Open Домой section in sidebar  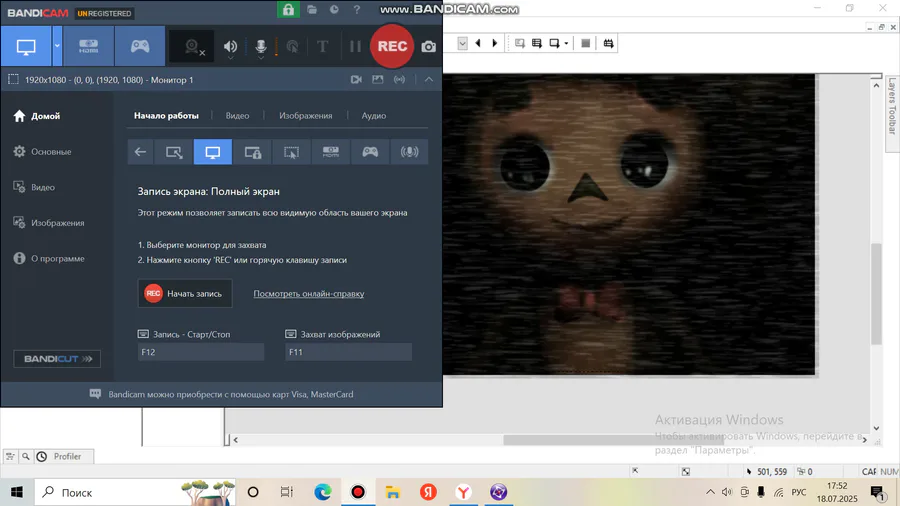coord(37,116)
